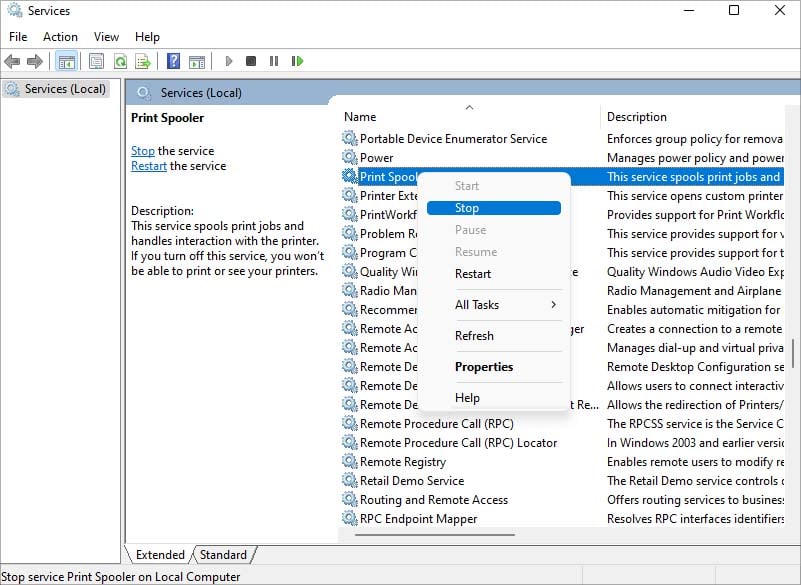Viewport: 801px width, 585px height.
Task: Click the Restart the service link
Action: click(149, 166)
